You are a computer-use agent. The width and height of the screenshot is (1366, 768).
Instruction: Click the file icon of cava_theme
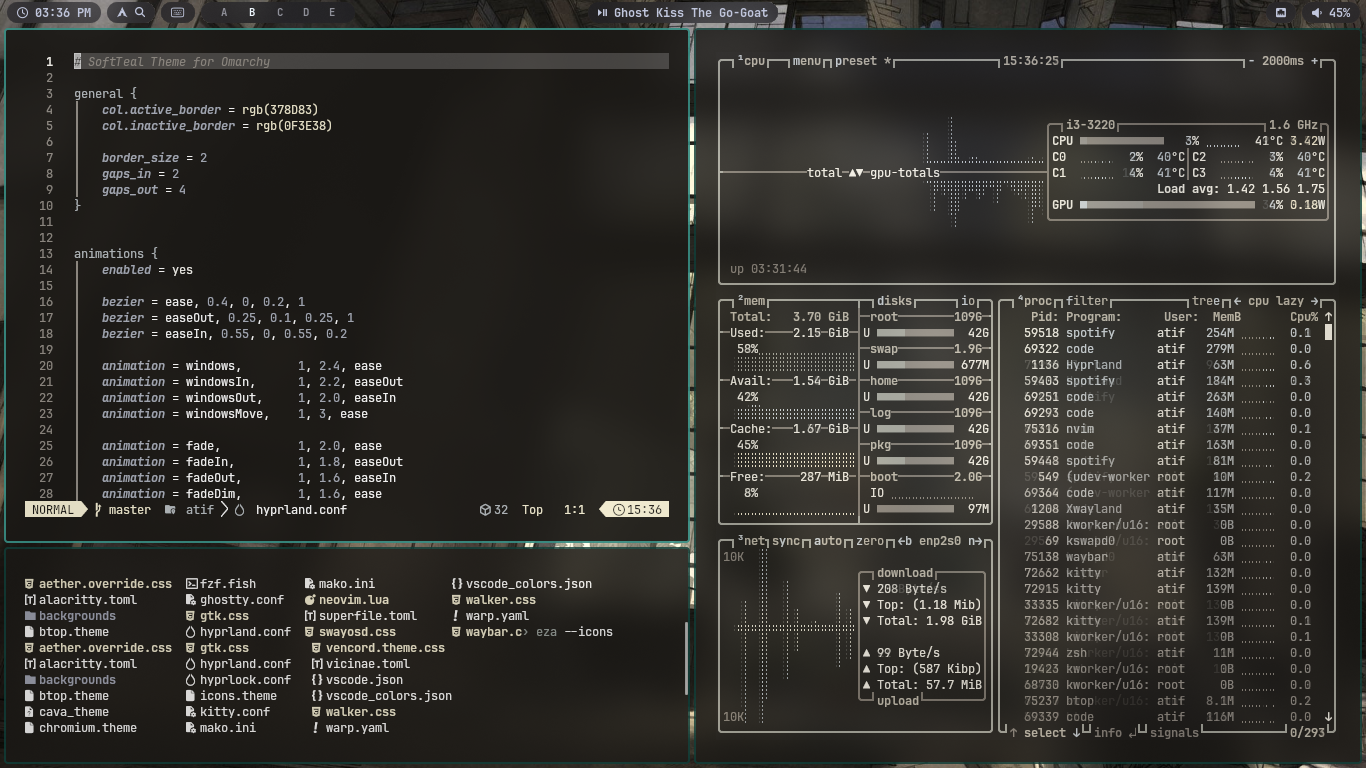[30, 712]
